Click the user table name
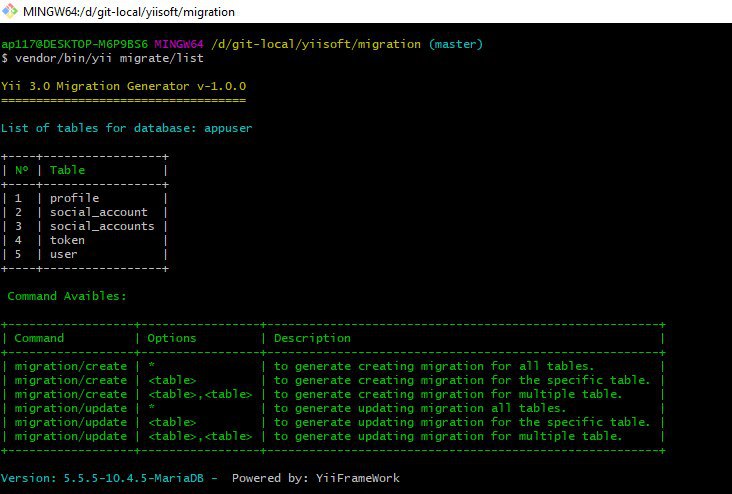Screen dimensions: 732x494 [x=64, y=254]
